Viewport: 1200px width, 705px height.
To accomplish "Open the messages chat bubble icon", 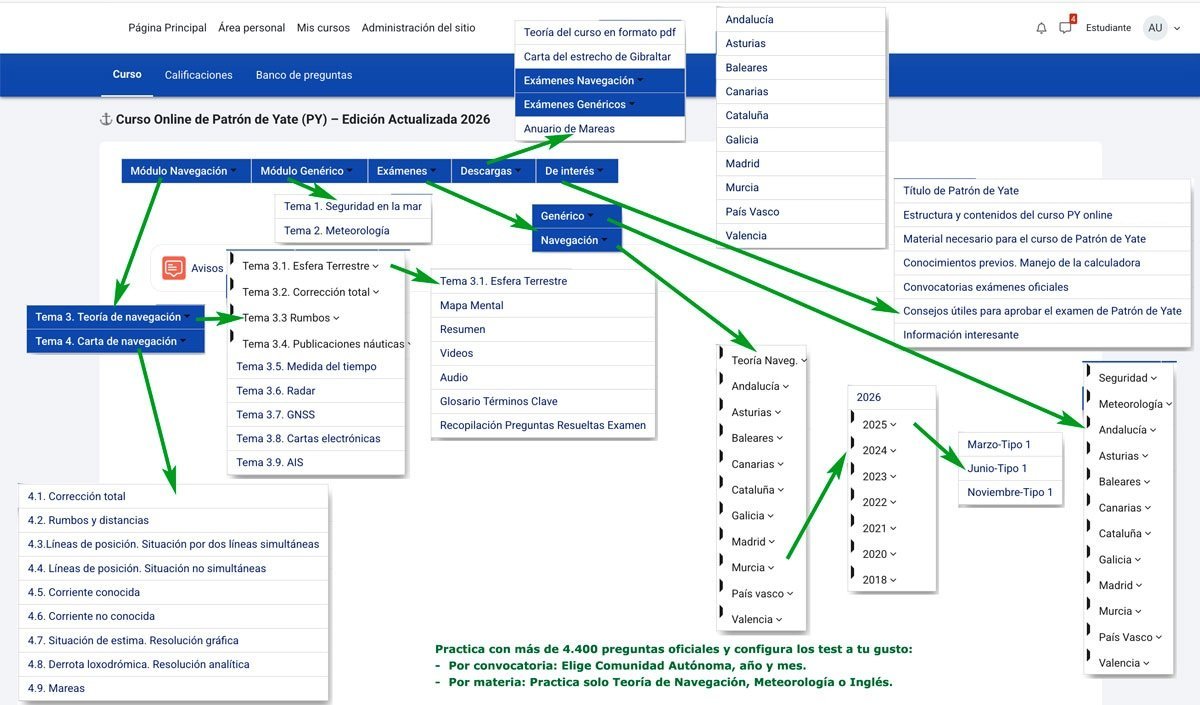I will 1066,28.
